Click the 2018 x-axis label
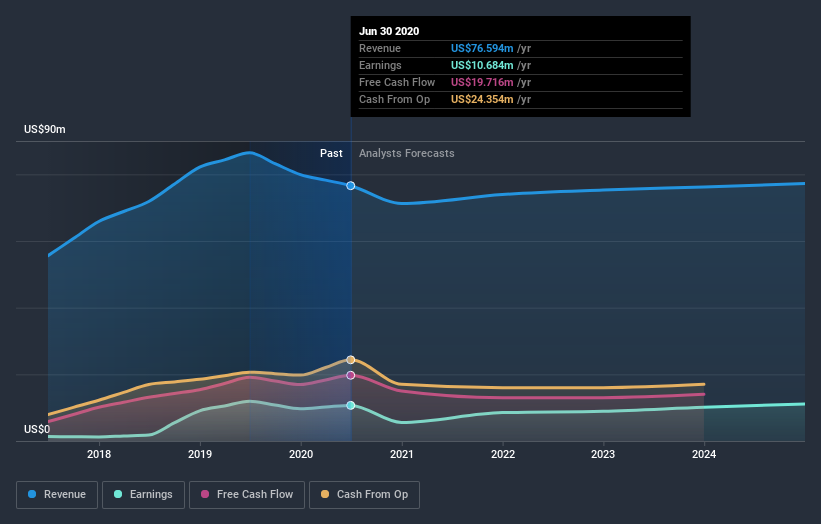821x524 pixels. click(99, 454)
